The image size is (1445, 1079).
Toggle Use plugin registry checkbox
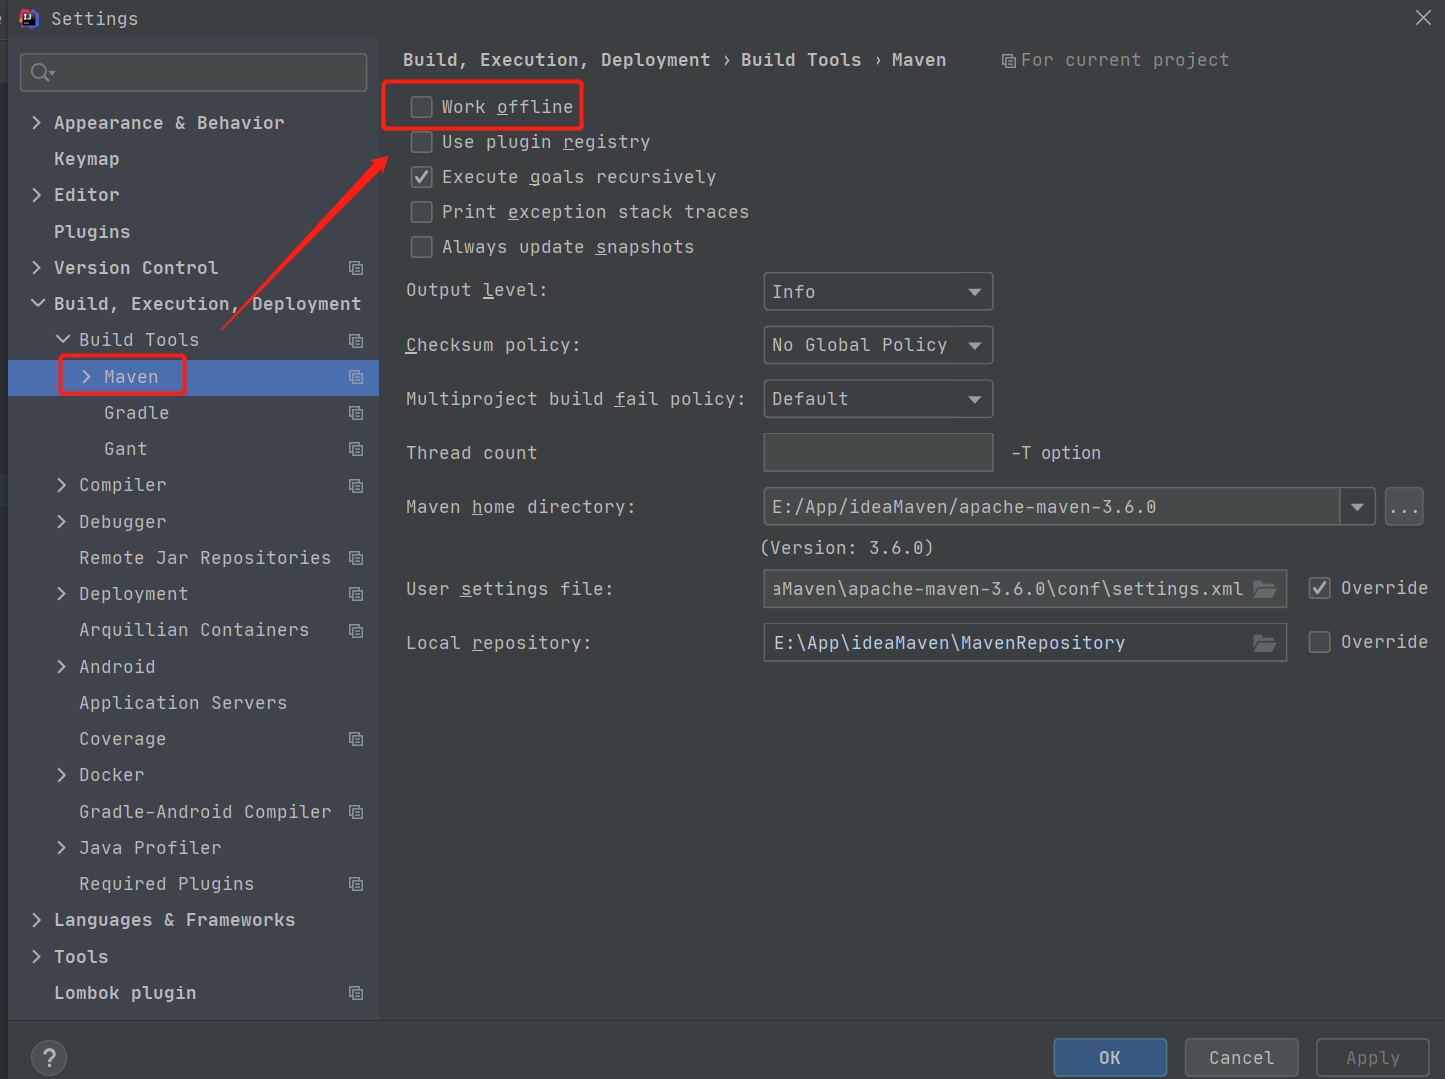[422, 142]
